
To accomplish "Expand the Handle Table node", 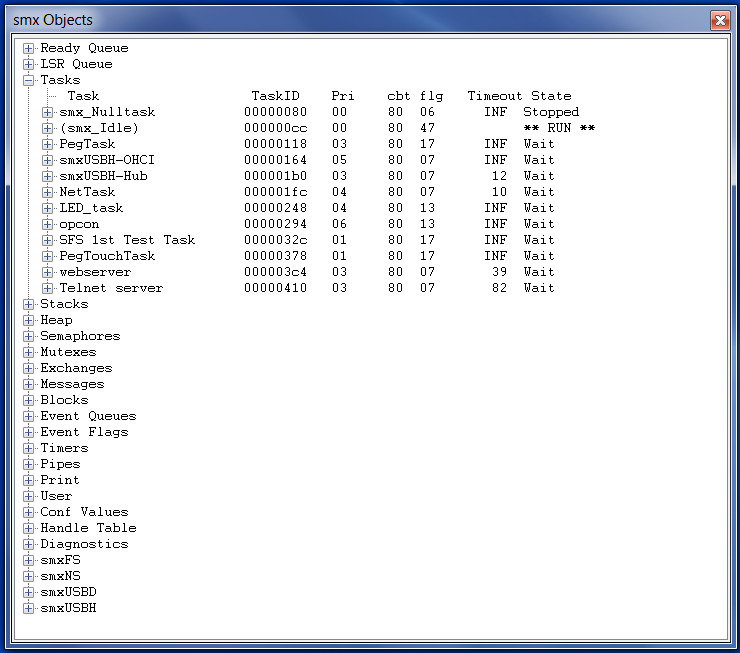I will pyautogui.click(x=28, y=528).
